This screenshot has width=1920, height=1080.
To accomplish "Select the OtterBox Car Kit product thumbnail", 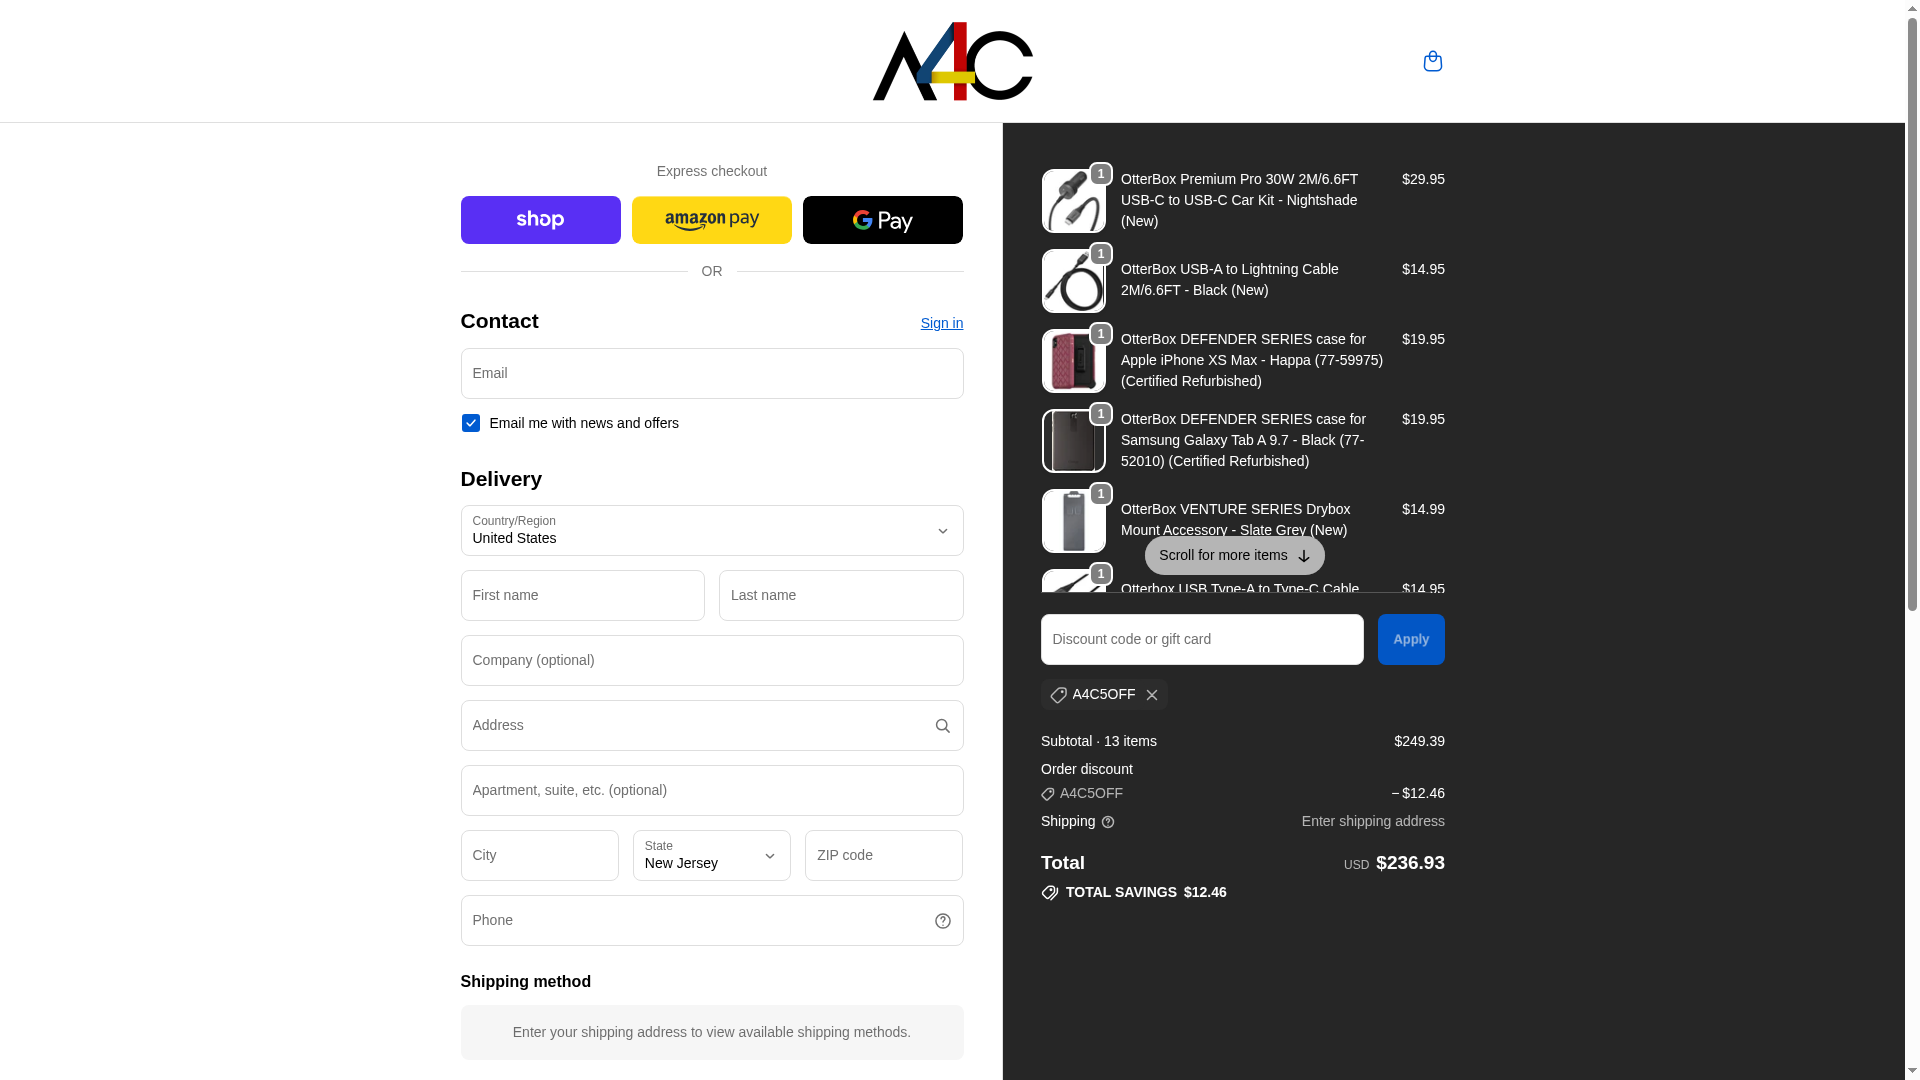I will click(1073, 201).
